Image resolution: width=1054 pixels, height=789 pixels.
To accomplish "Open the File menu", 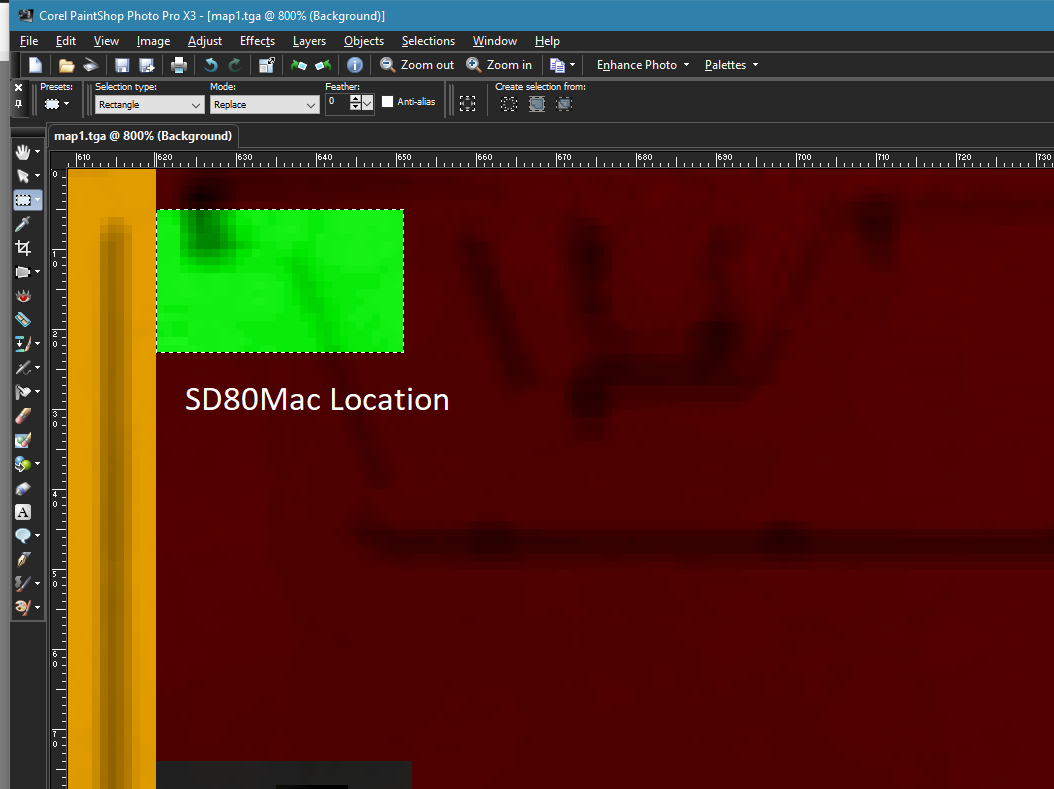I will (x=29, y=41).
